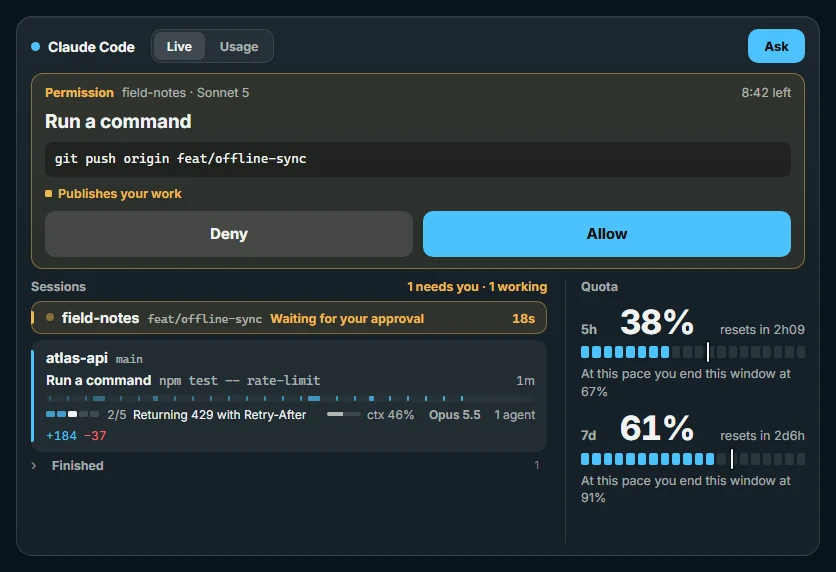
Task: Click the Finished section label
Action: tap(77, 465)
